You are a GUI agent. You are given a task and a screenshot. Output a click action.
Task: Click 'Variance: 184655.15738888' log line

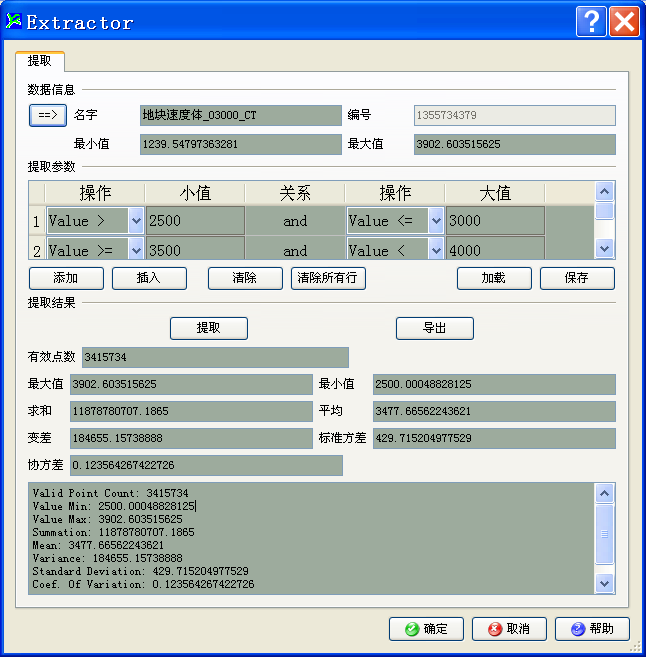point(107,558)
